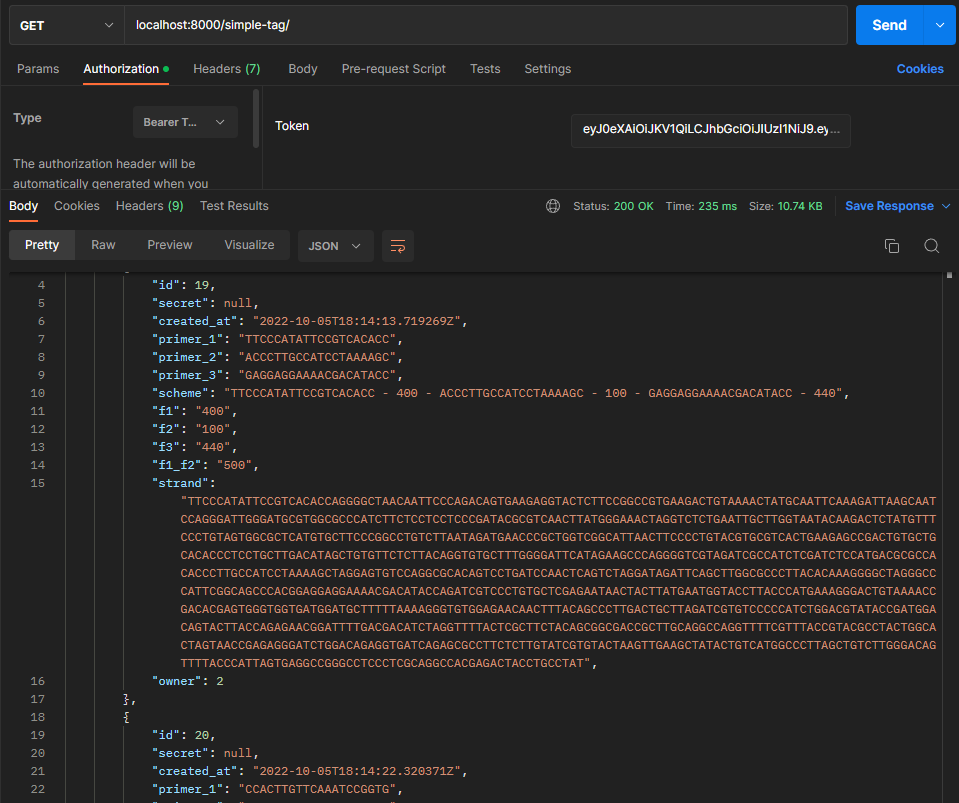This screenshot has height=803, width=959.
Task: Open the HTTP method dropdown showing GET
Action: tap(65, 24)
